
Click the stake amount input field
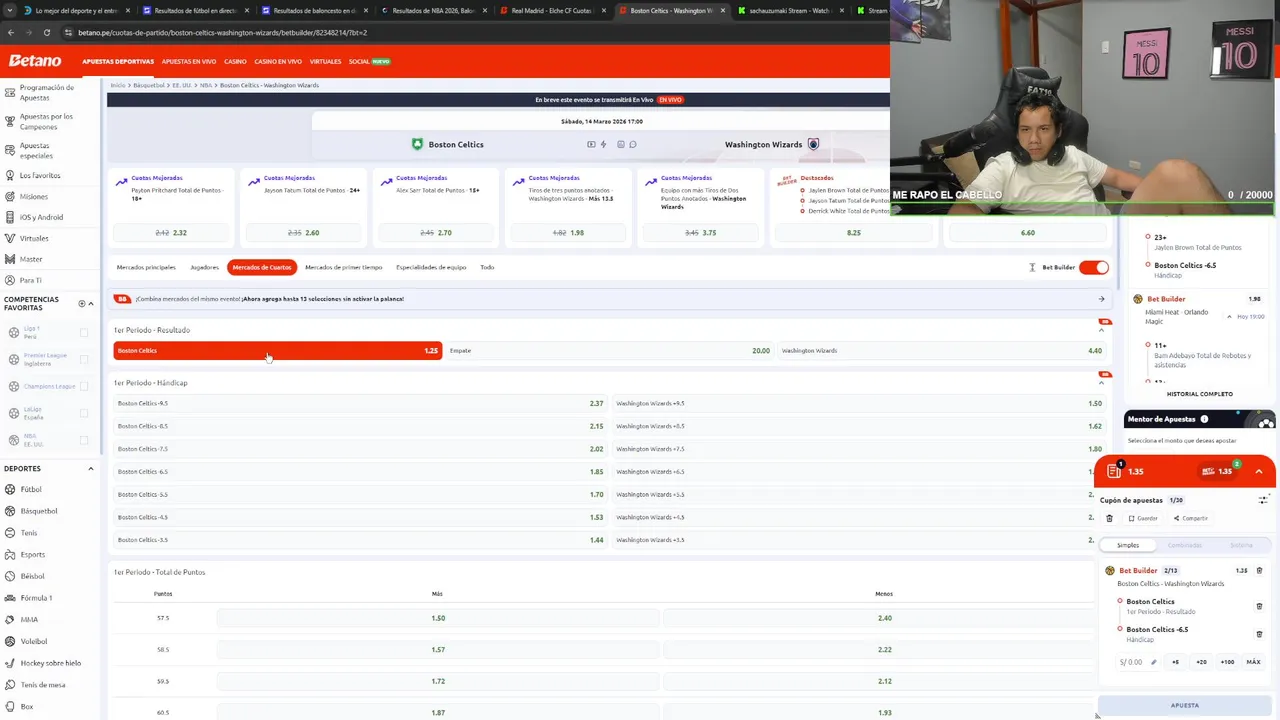[1137, 662]
